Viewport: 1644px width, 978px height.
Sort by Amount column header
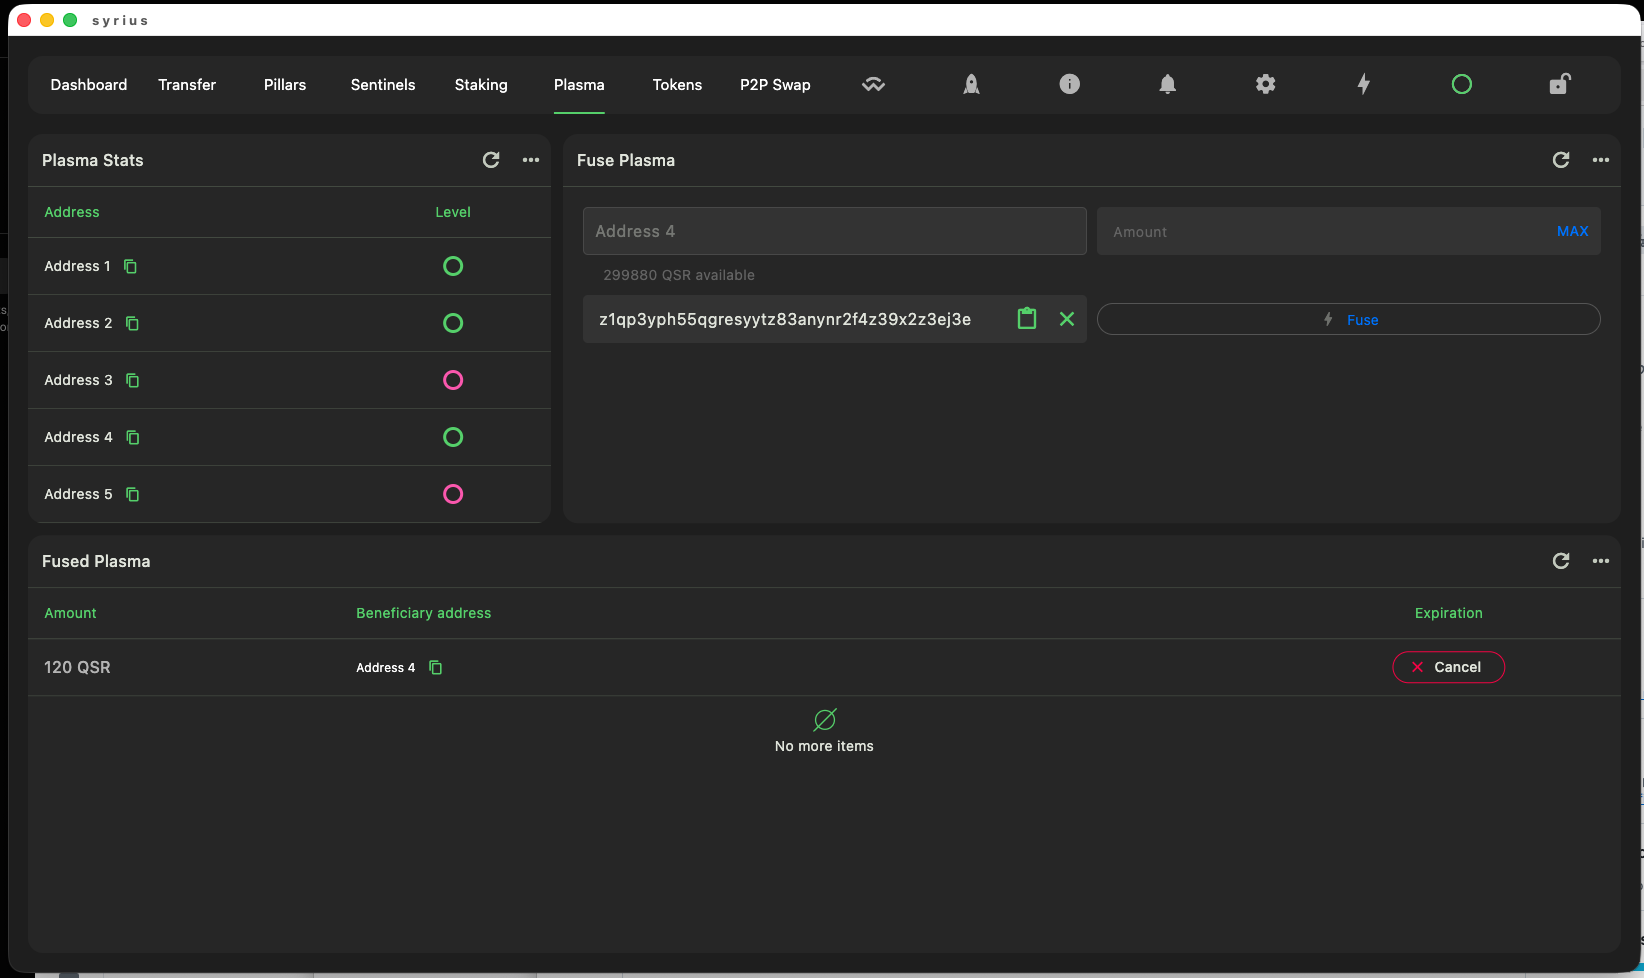click(x=70, y=613)
